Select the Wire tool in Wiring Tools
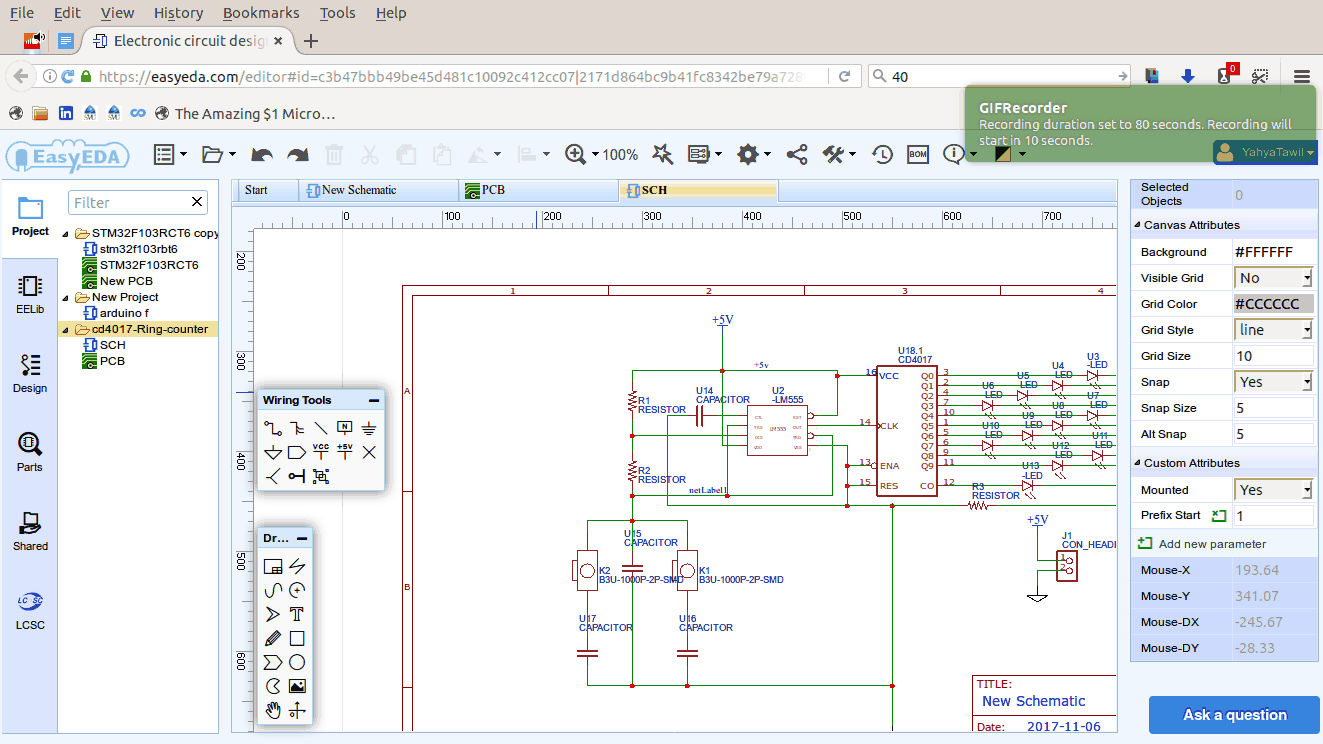Viewport: 1323px width, 744px height. coord(272,427)
